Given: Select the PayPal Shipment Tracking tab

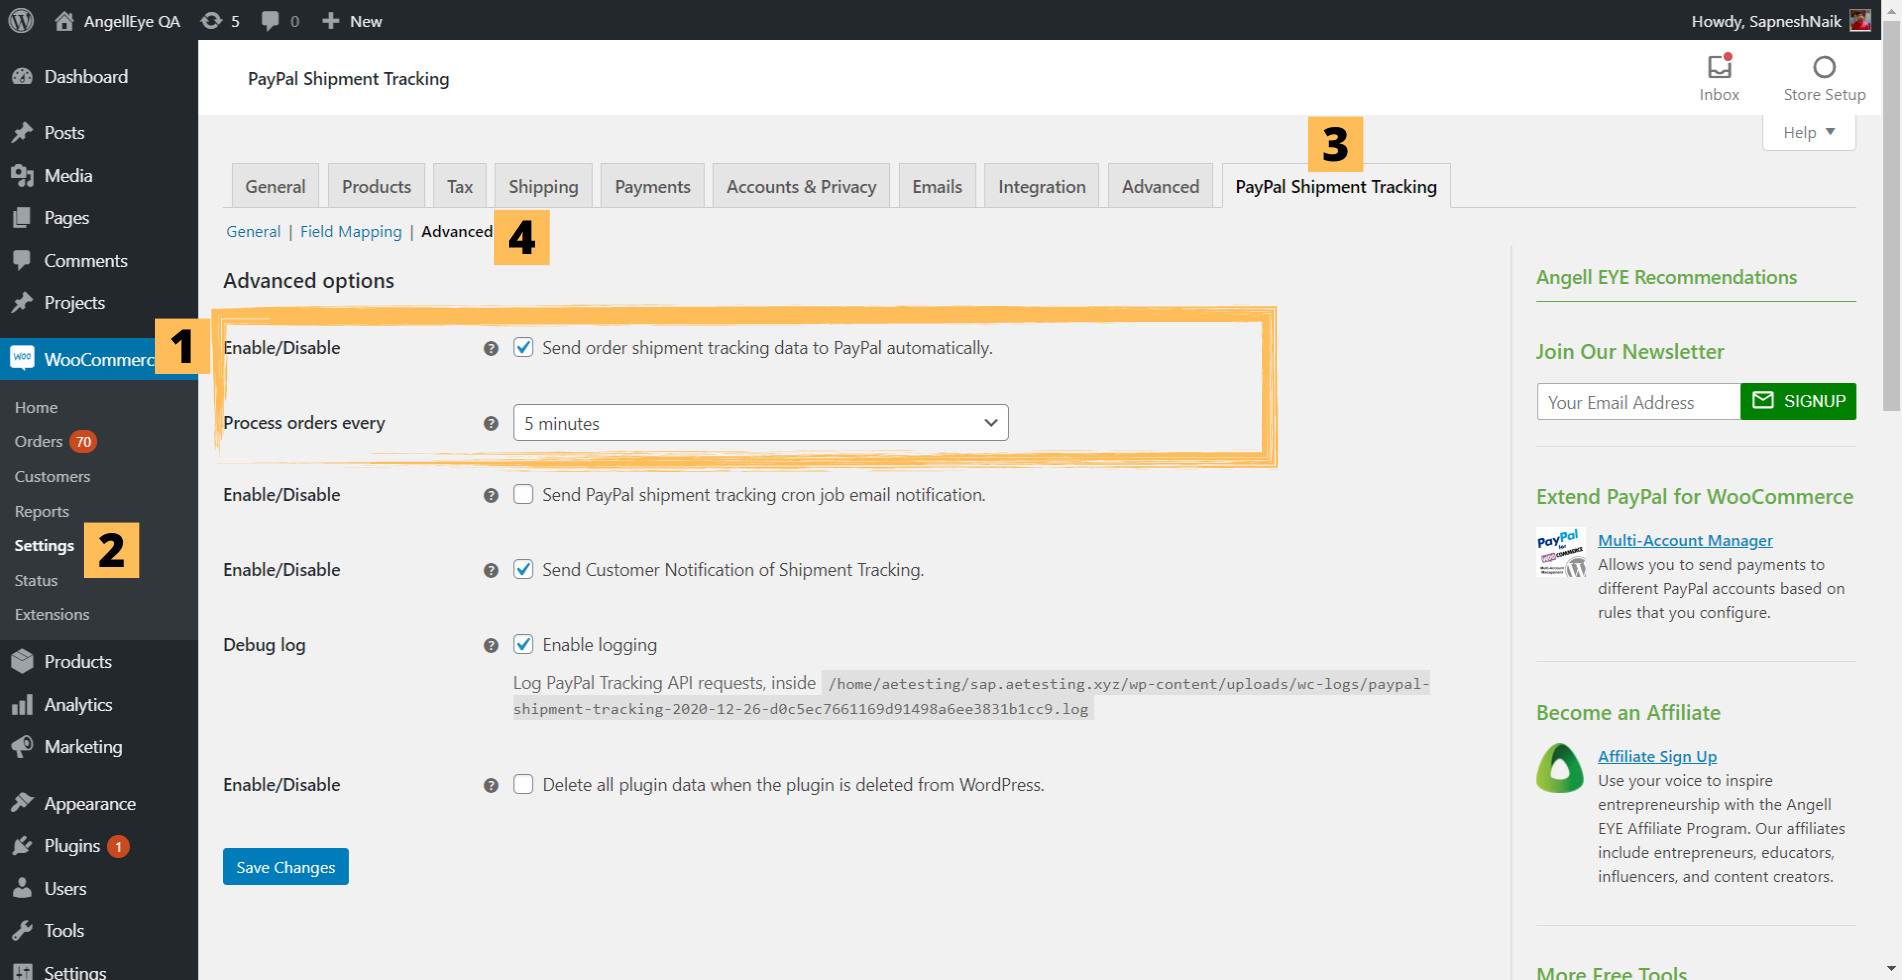Looking at the screenshot, I should [1336, 186].
